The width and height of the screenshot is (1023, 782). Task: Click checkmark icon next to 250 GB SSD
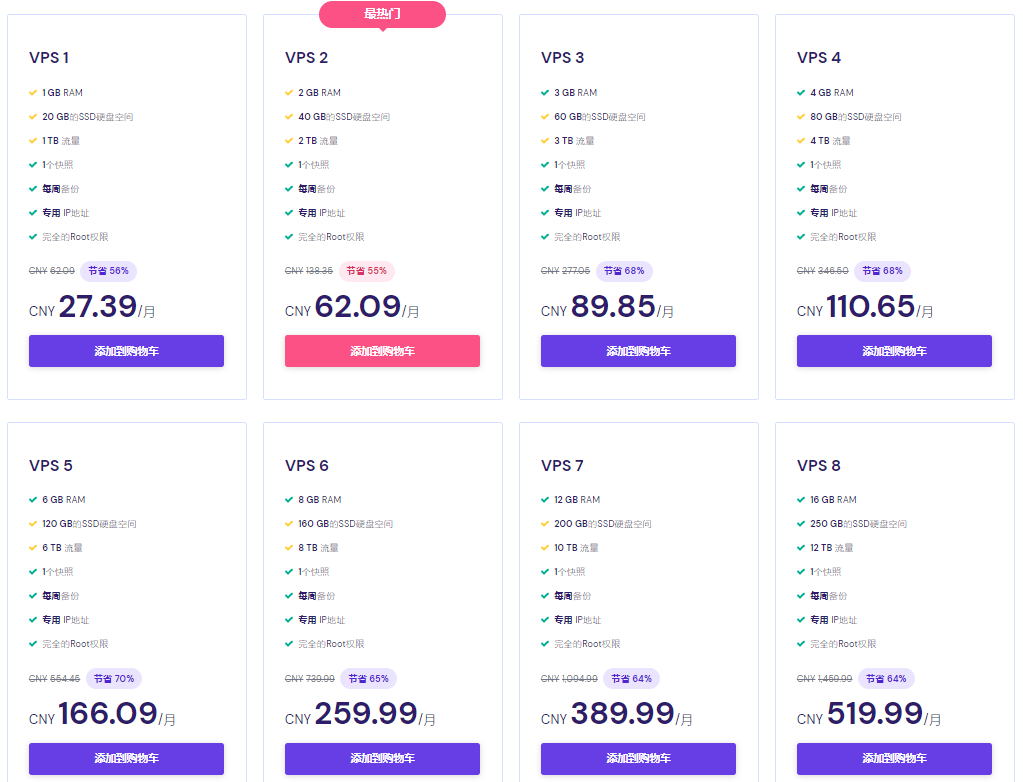pos(801,524)
